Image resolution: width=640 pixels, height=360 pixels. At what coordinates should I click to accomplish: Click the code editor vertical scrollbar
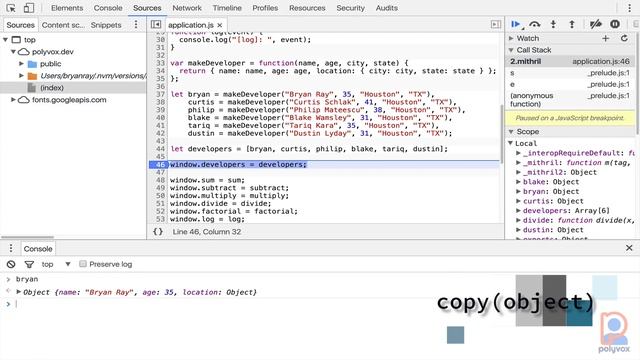[501, 134]
